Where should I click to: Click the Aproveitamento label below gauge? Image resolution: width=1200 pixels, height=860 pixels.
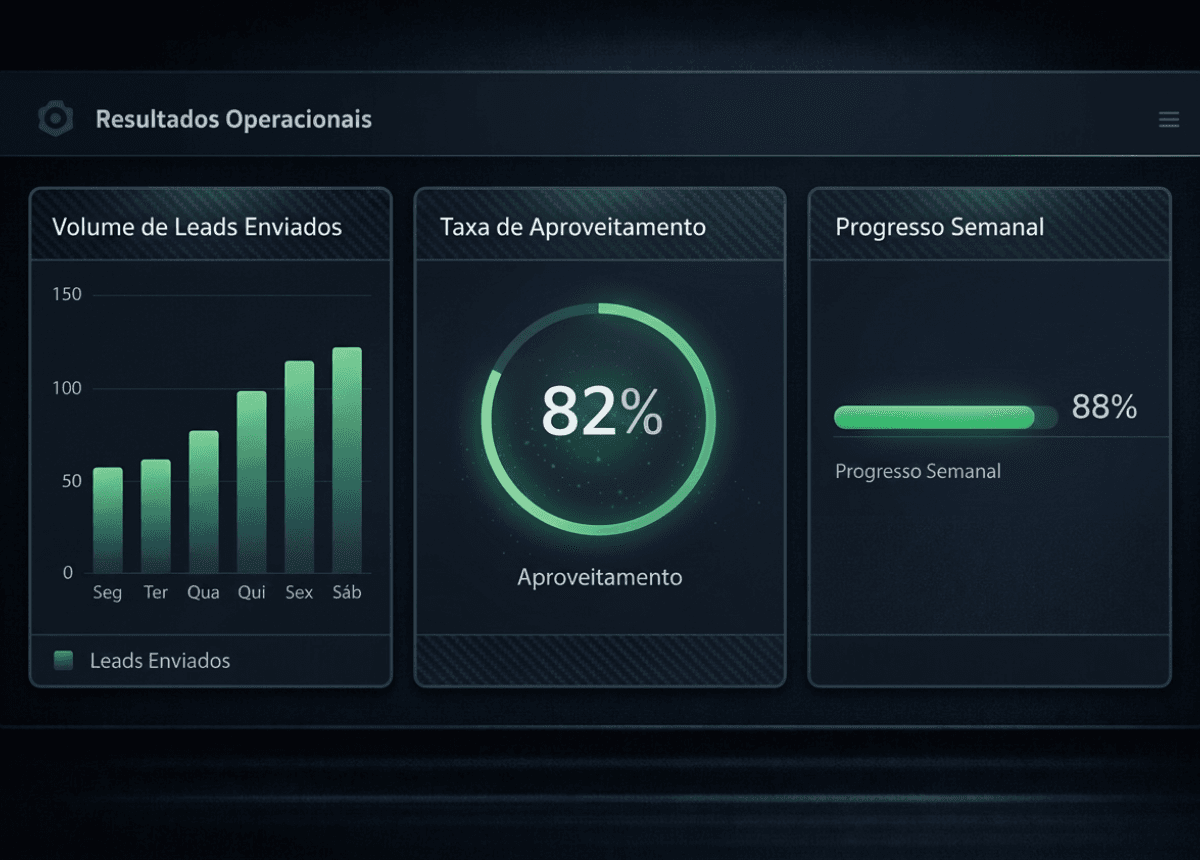600,577
